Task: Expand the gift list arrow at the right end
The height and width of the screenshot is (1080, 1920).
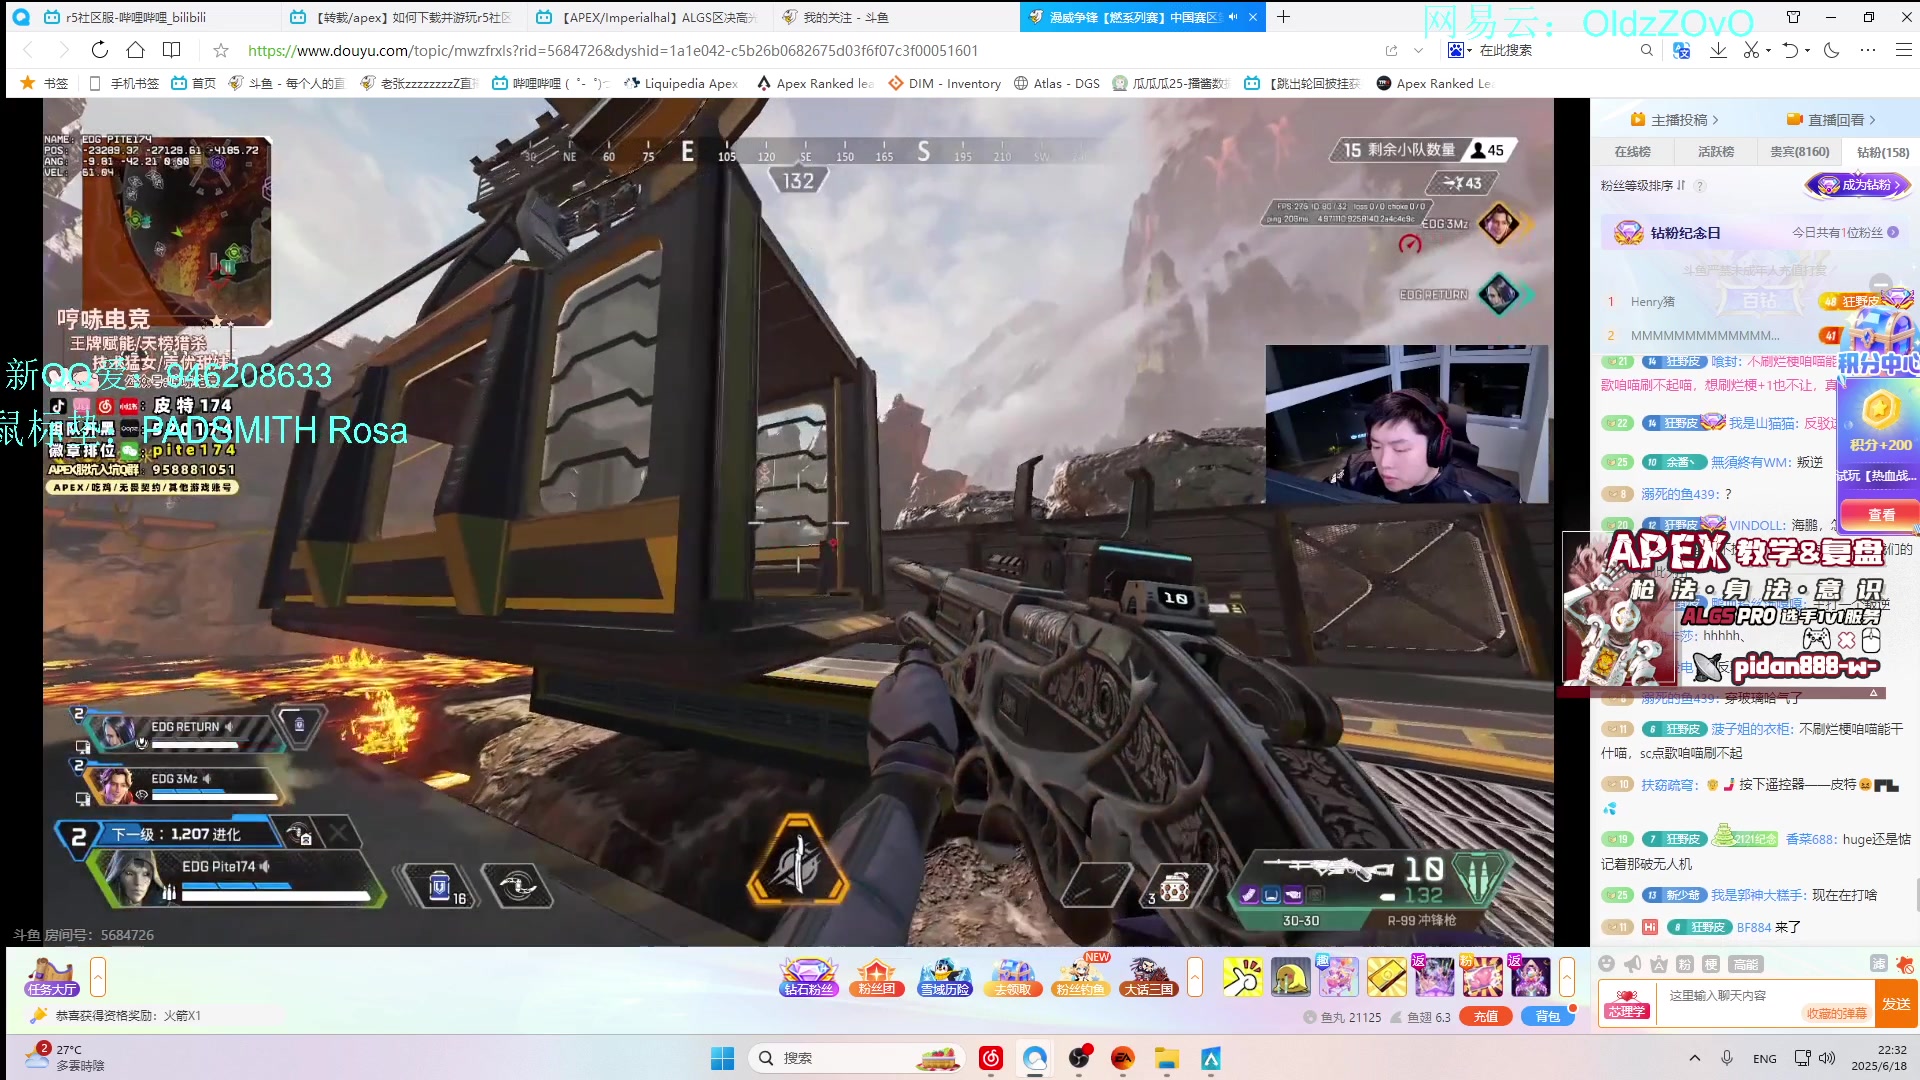Action: coord(1567,977)
